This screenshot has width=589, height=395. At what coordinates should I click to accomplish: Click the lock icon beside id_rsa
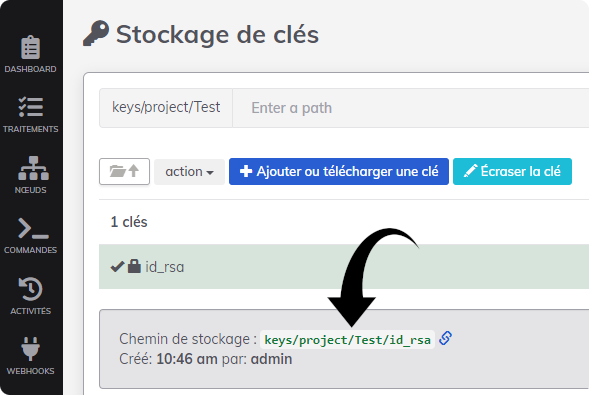134,266
